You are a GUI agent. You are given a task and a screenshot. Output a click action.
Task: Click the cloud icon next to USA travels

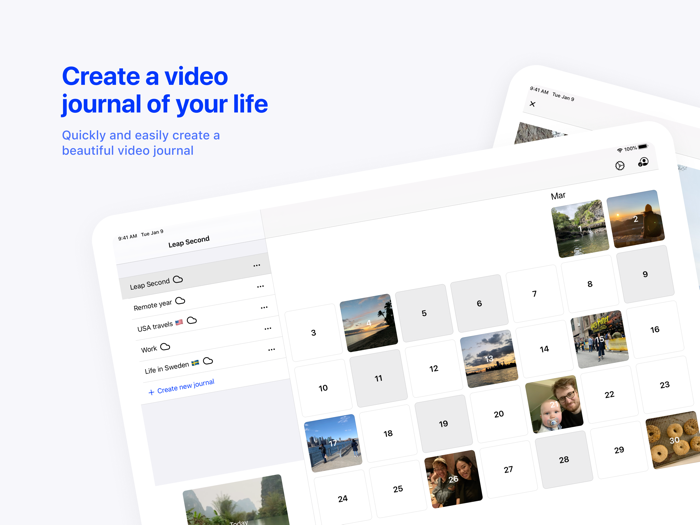point(192,320)
